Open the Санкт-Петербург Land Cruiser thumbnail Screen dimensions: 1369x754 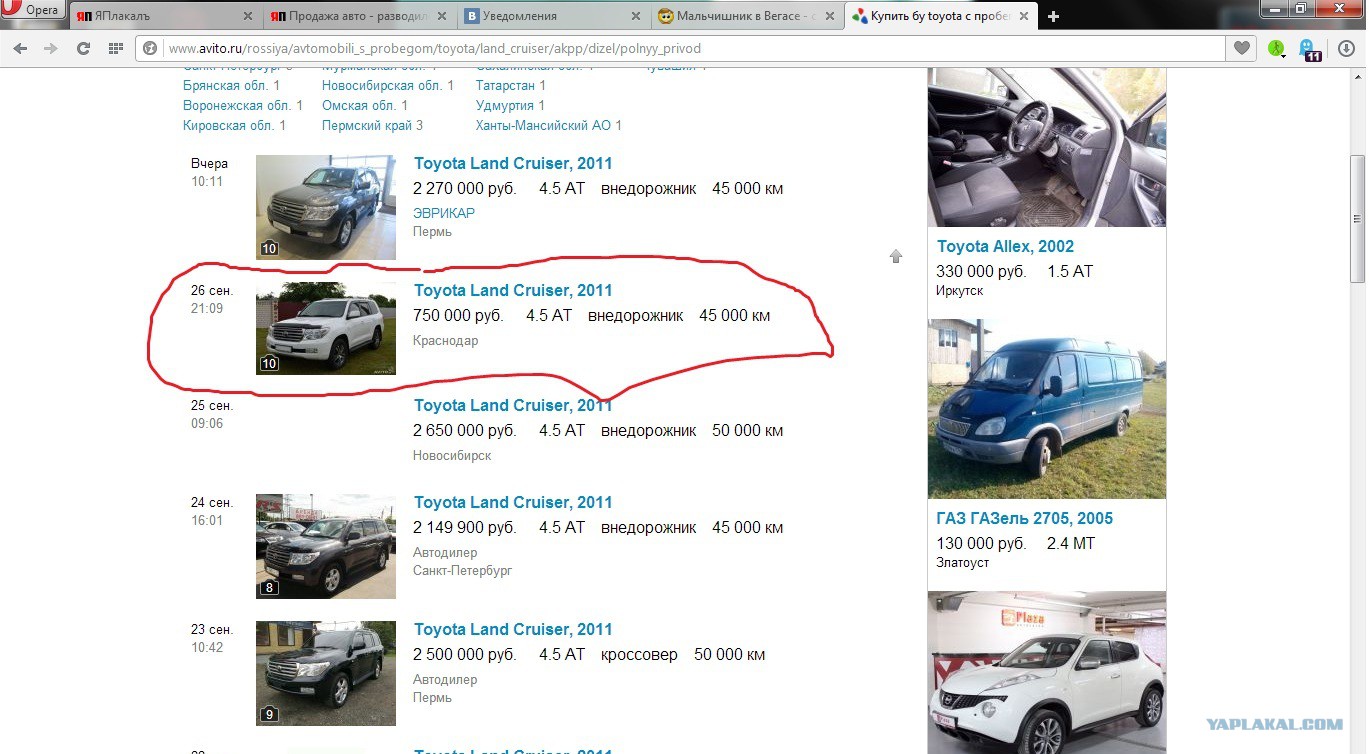click(326, 546)
